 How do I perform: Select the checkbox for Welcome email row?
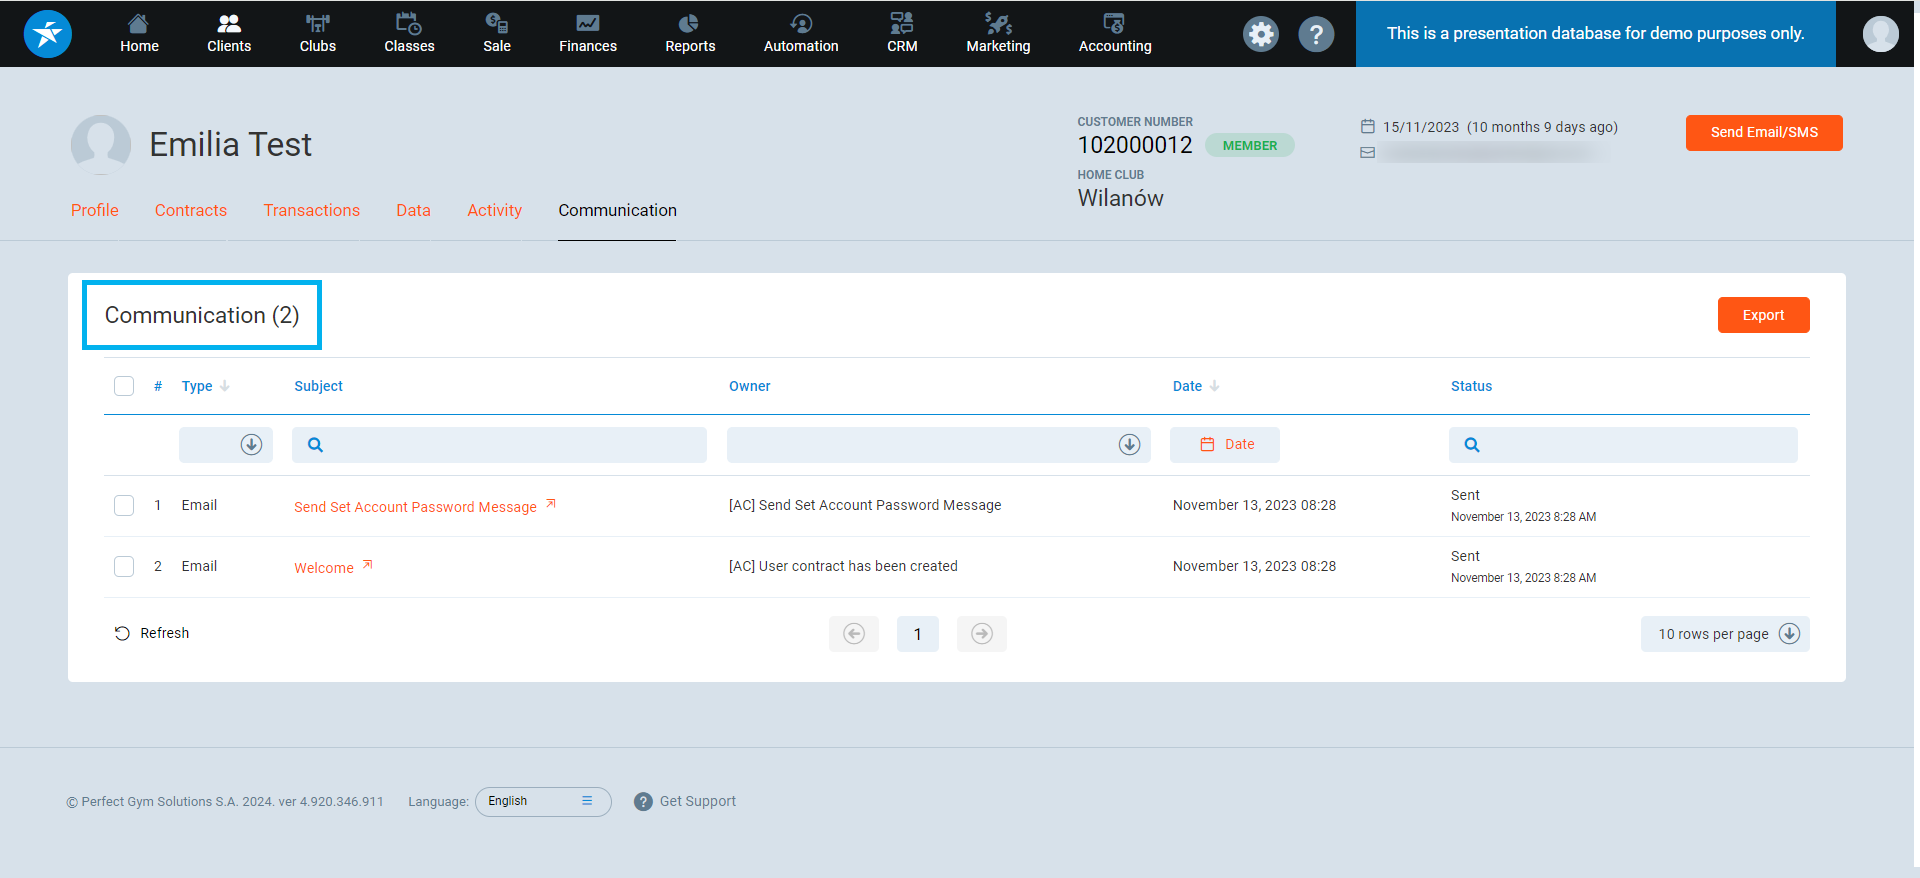(124, 566)
